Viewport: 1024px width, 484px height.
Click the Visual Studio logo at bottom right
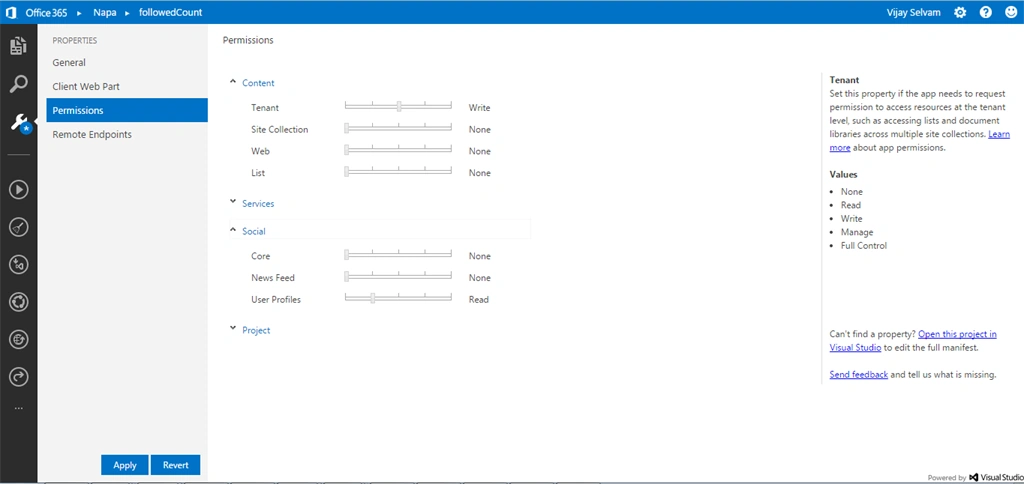(x=997, y=477)
